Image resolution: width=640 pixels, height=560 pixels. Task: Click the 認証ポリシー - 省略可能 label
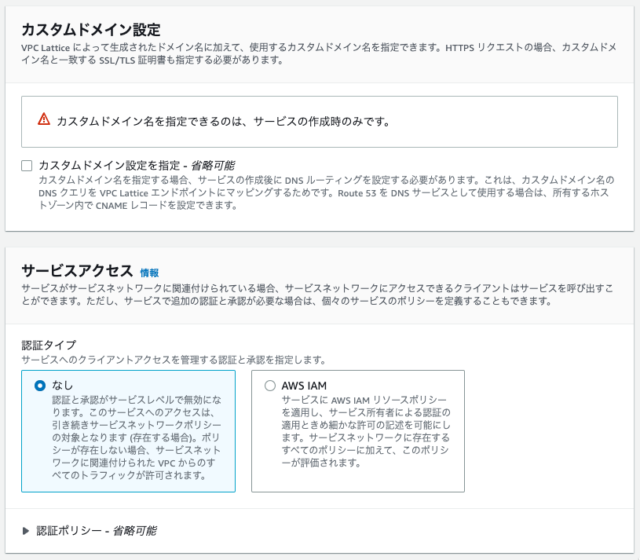coord(96,531)
